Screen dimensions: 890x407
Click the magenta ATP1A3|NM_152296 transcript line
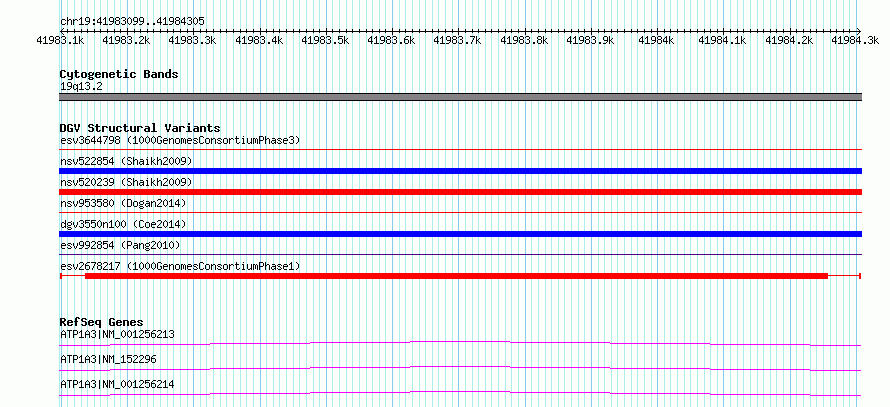[x=461, y=368]
